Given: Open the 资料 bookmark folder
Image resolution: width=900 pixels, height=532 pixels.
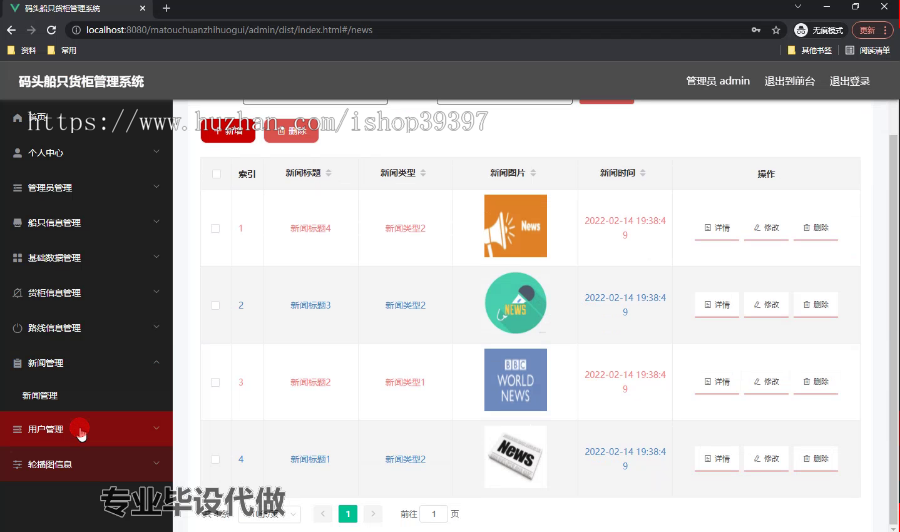Looking at the screenshot, I should 22,51.
